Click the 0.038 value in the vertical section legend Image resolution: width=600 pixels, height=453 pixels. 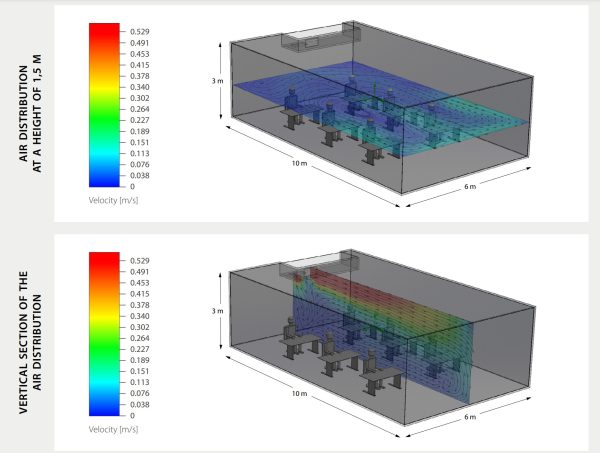coord(140,405)
